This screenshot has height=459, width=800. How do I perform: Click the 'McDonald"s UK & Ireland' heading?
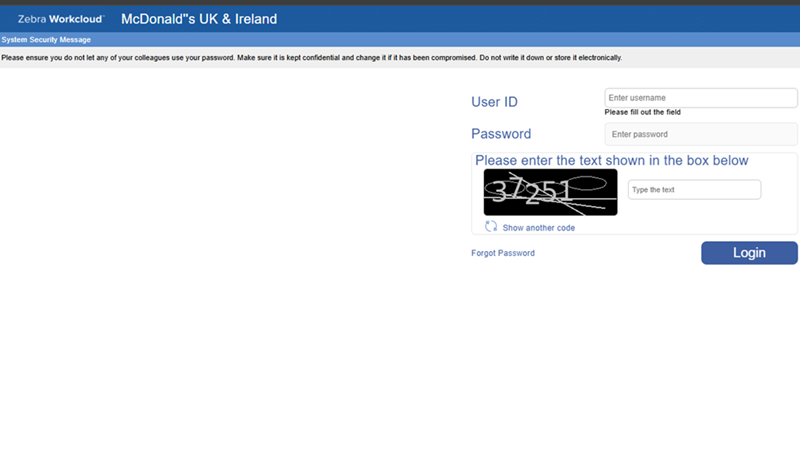coord(199,19)
